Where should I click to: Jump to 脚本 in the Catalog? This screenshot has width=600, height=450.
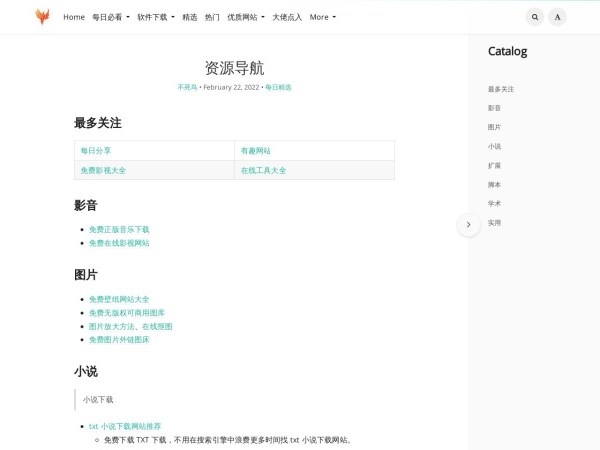(495, 184)
